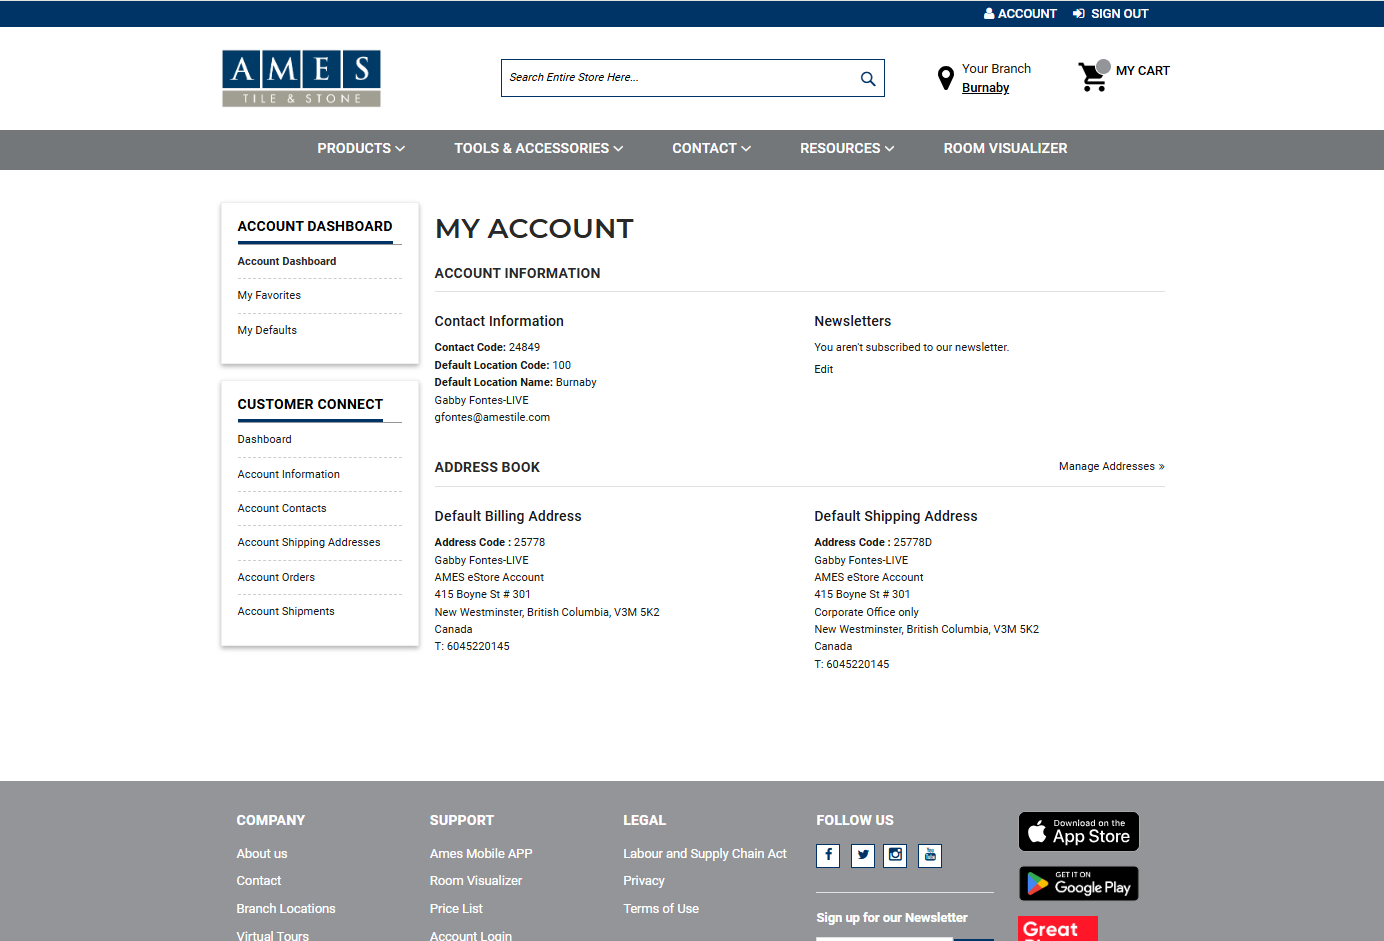Image resolution: width=1384 pixels, height=941 pixels.
Task: Open the Twitter social icon
Action: point(862,855)
